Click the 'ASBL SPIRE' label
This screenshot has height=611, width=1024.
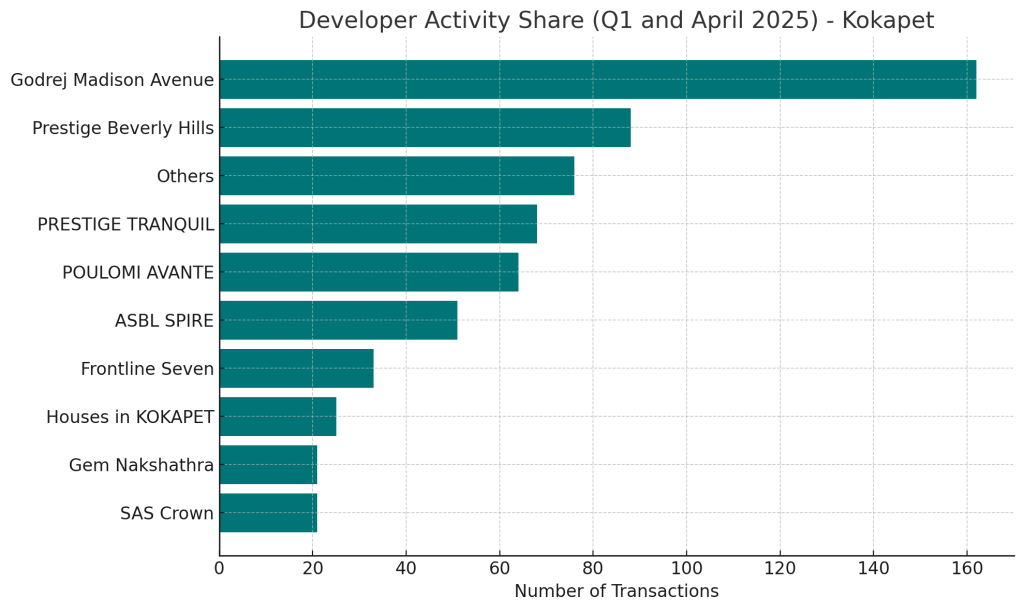tap(164, 321)
